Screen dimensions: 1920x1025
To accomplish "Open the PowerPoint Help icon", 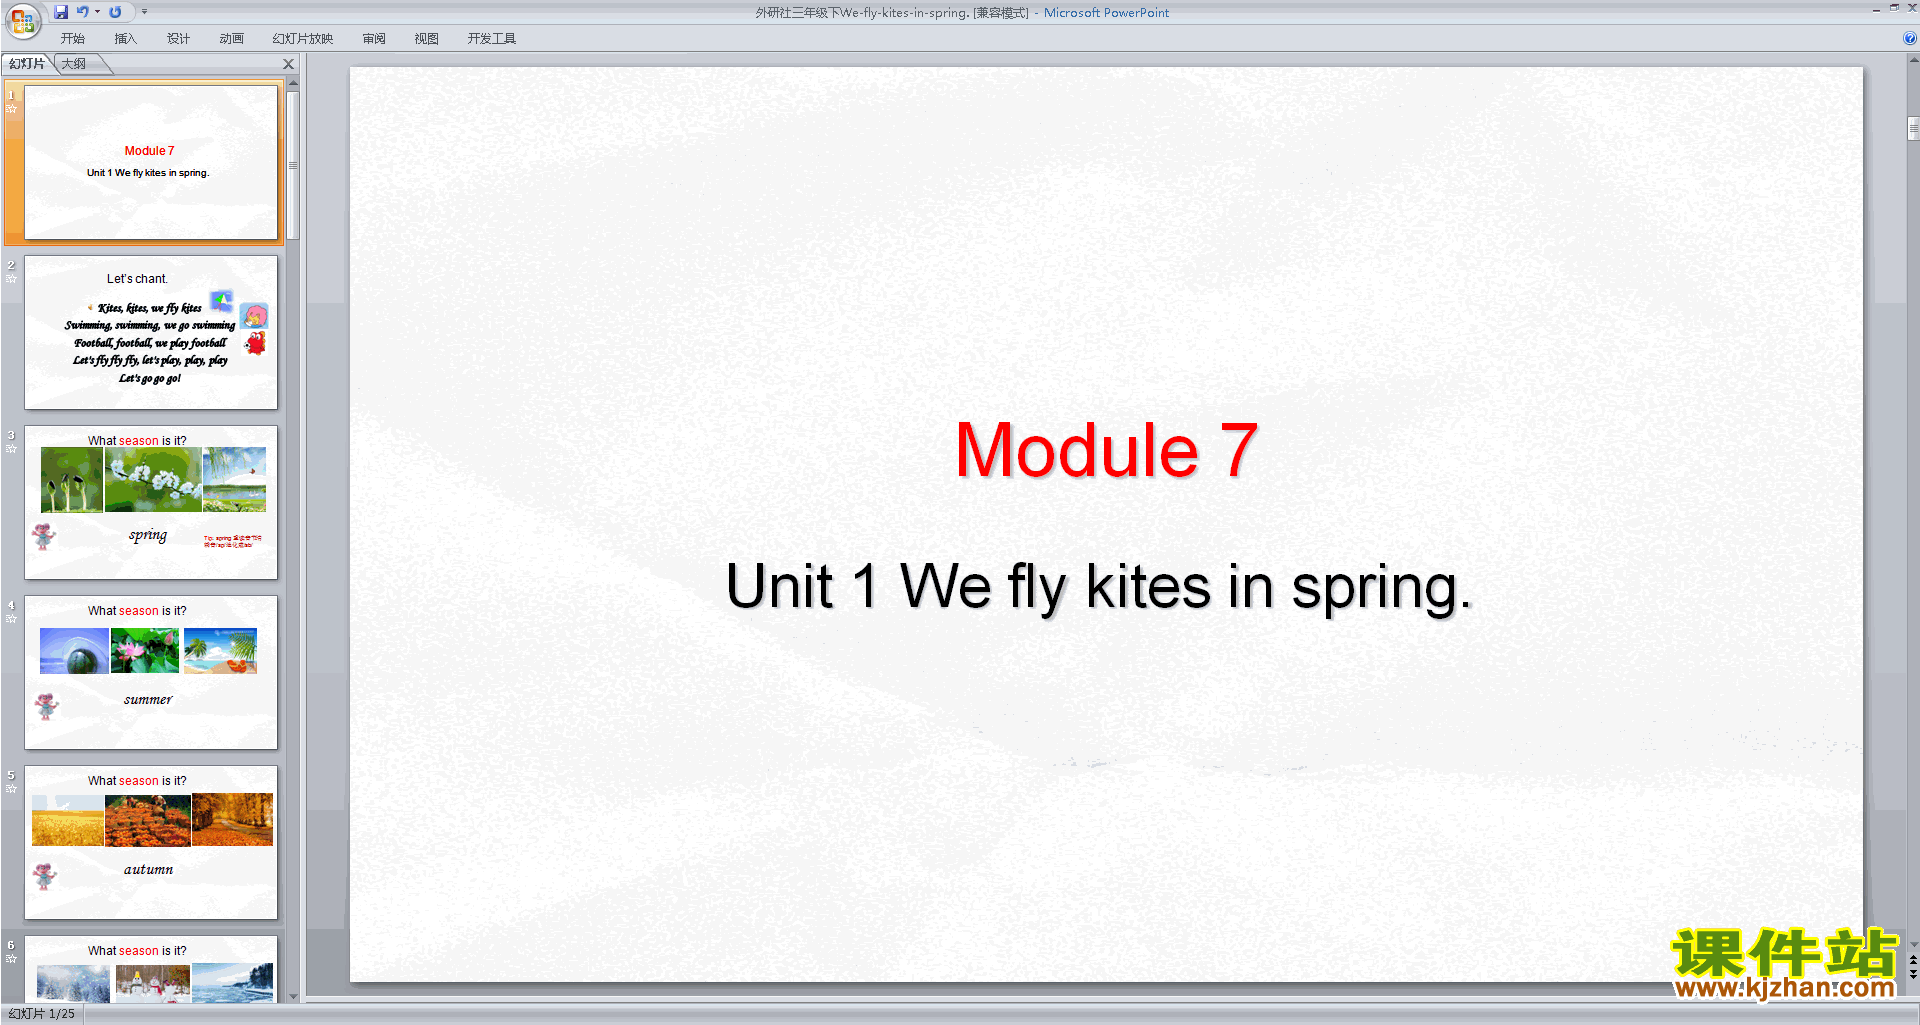I will coord(1909,38).
